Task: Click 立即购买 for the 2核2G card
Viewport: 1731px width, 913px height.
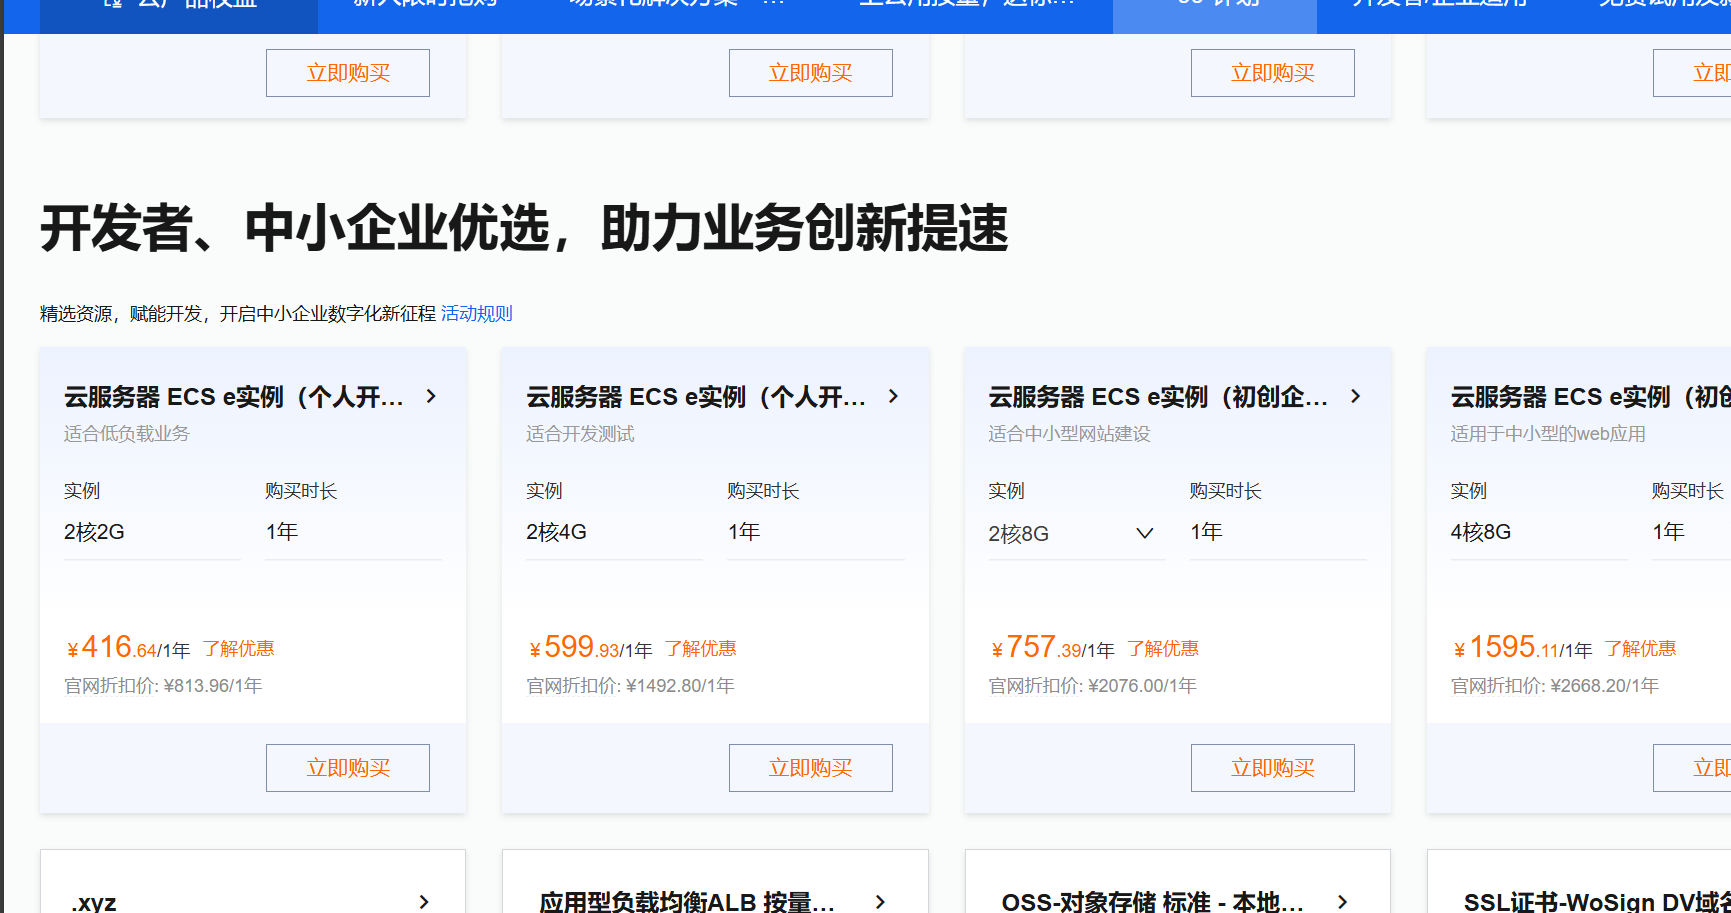Action: tap(348, 768)
